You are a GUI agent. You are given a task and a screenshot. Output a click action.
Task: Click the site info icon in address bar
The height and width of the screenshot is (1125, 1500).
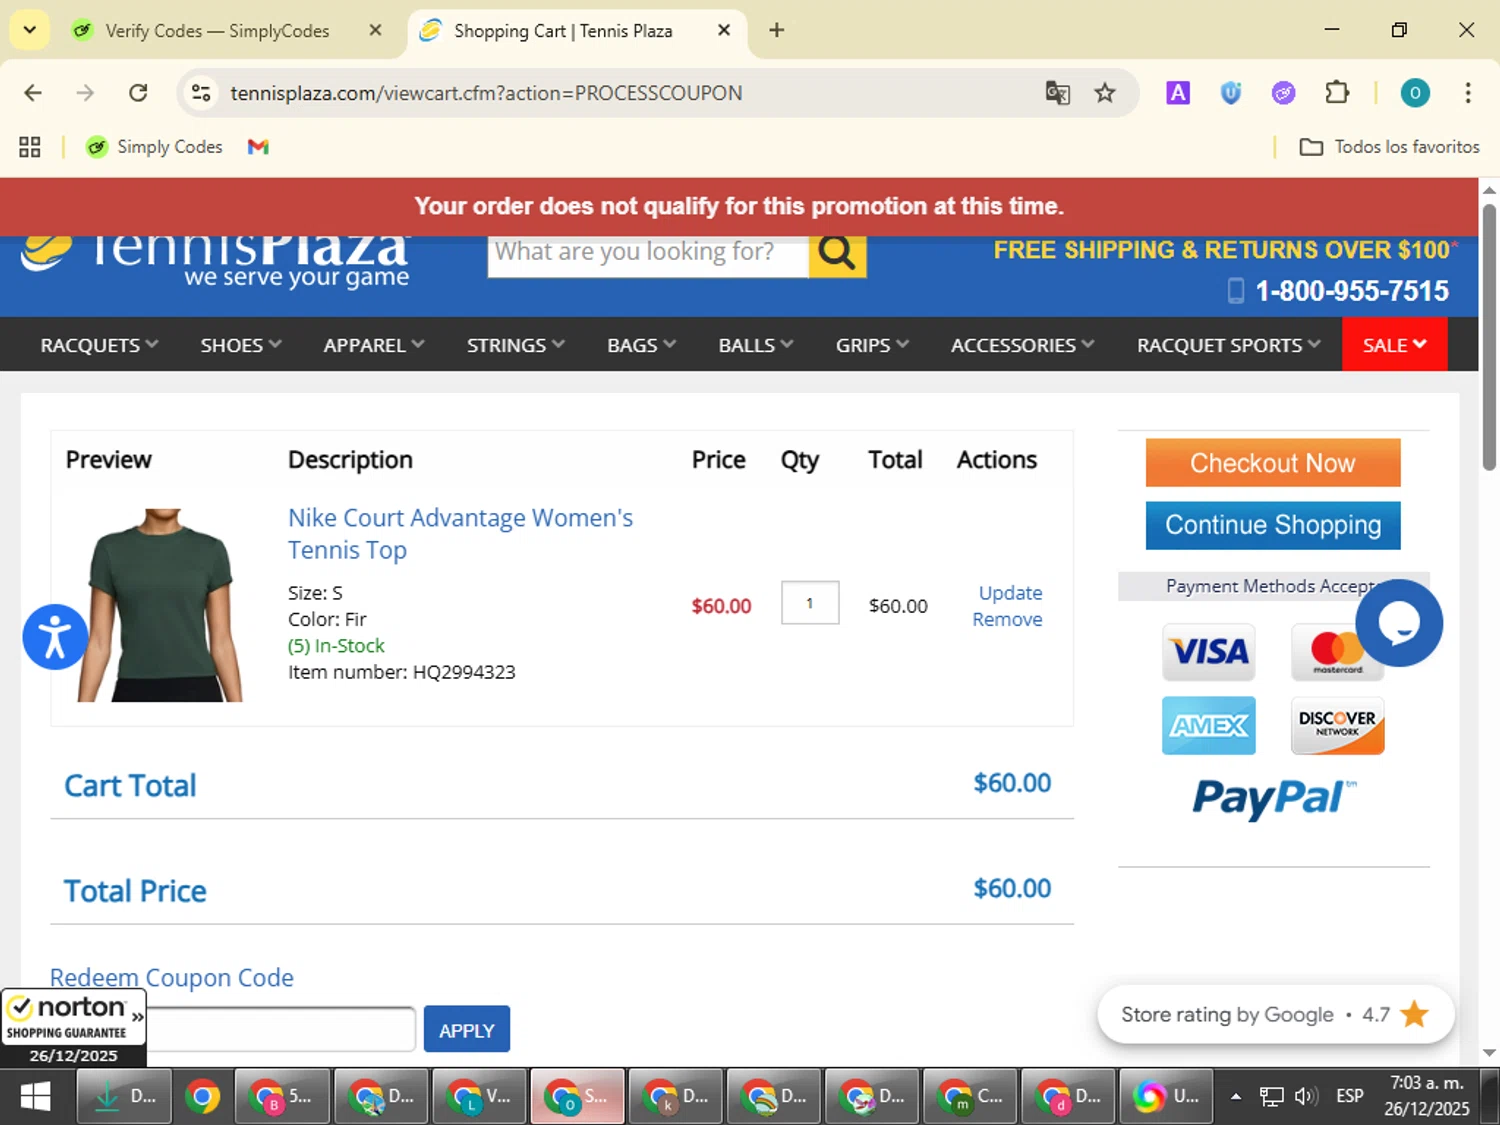coord(201,93)
